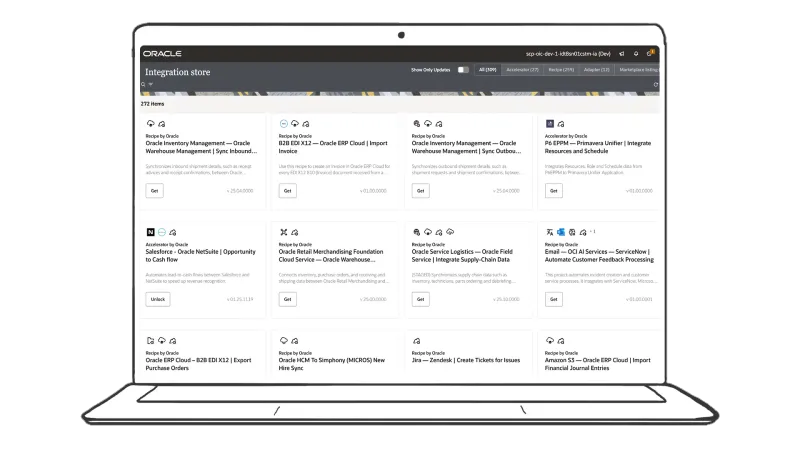Image resolution: width=800 pixels, height=450 pixels.
Task: Click the instance name scp-oic-dev (Dev) in header
Action: [x=568, y=54]
